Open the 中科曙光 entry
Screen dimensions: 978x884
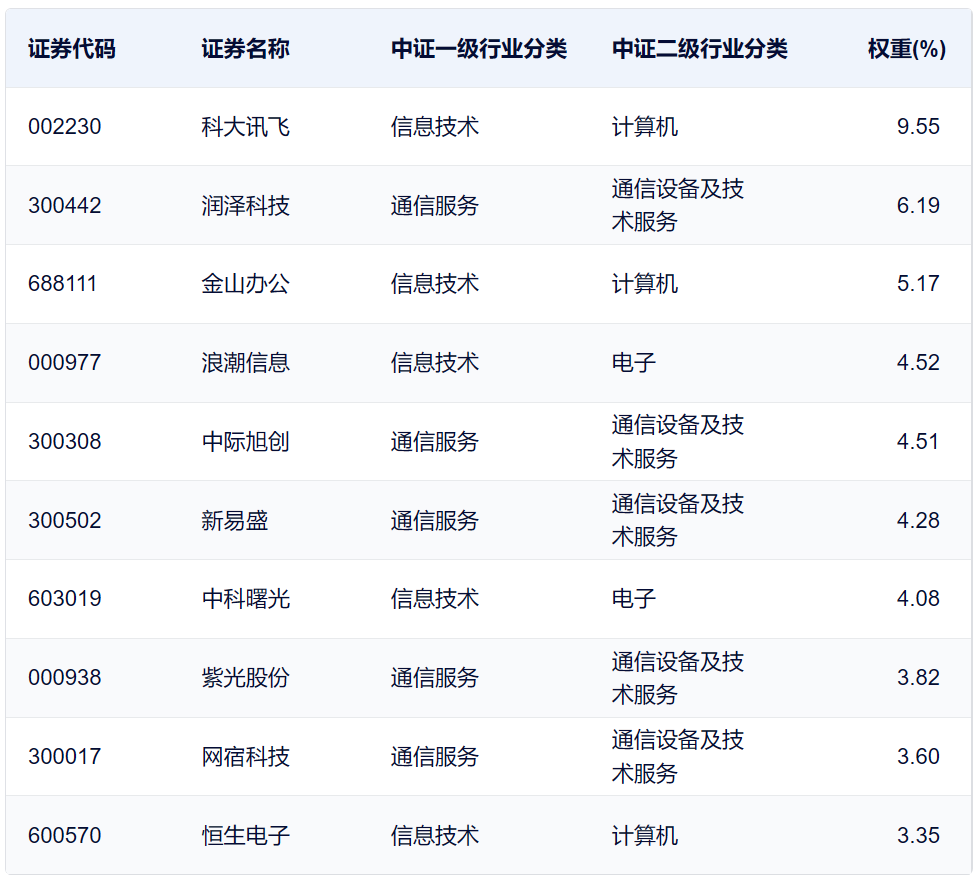coord(245,599)
